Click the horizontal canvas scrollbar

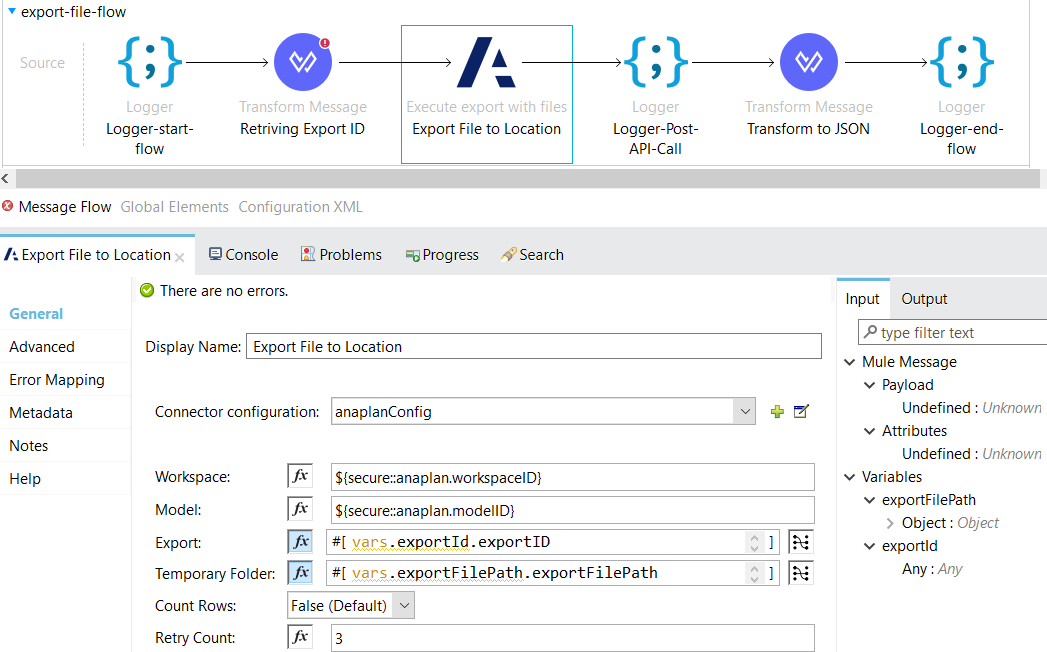pos(528,178)
